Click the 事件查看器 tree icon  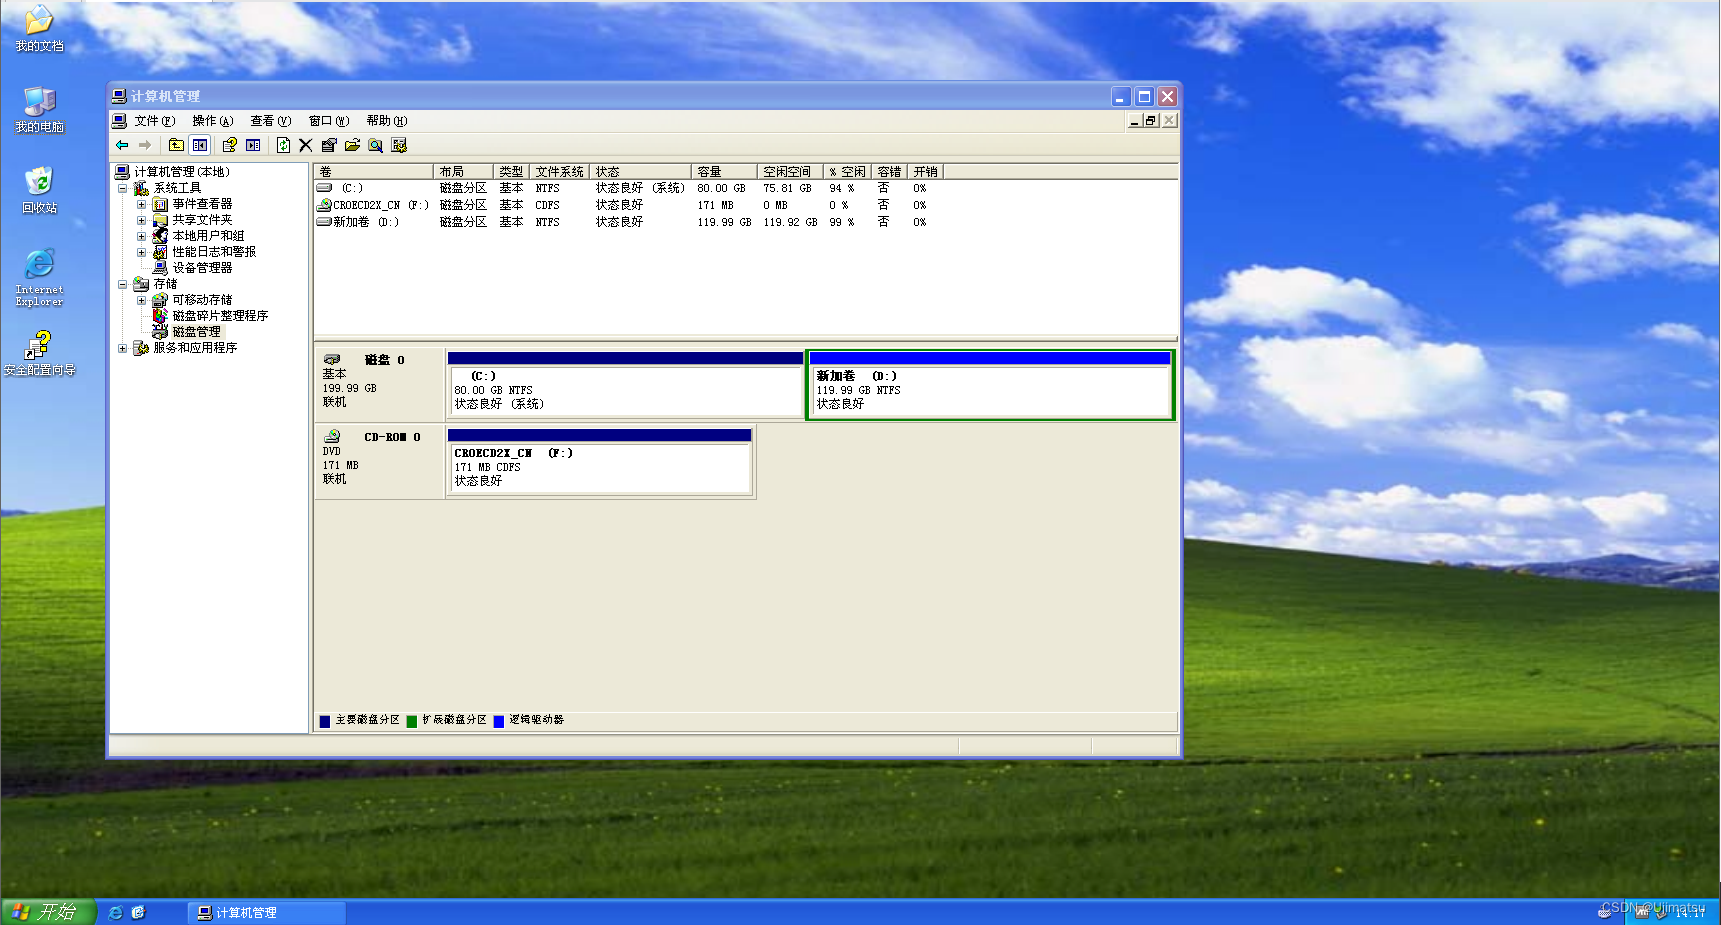coord(160,204)
